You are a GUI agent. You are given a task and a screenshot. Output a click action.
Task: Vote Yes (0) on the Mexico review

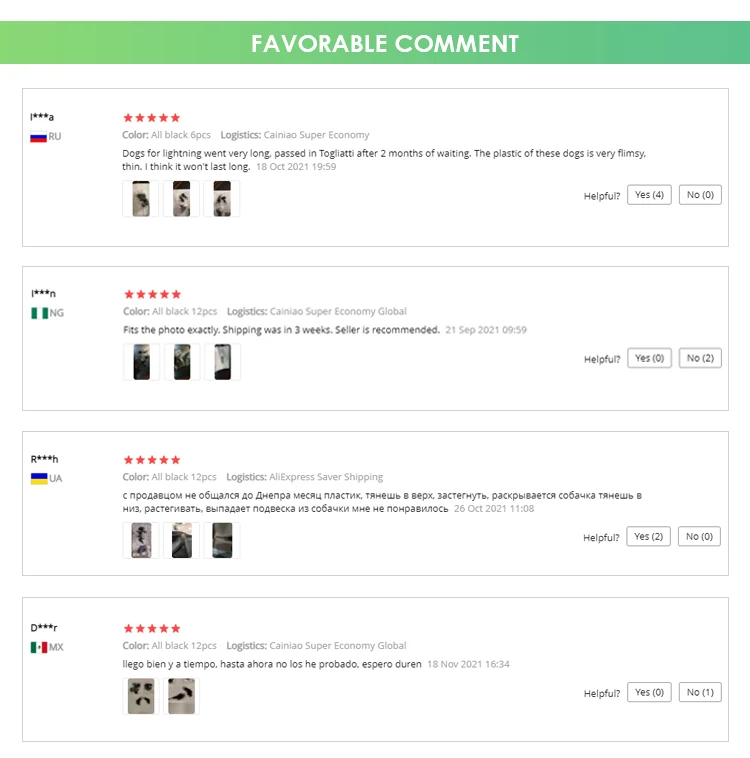click(649, 692)
